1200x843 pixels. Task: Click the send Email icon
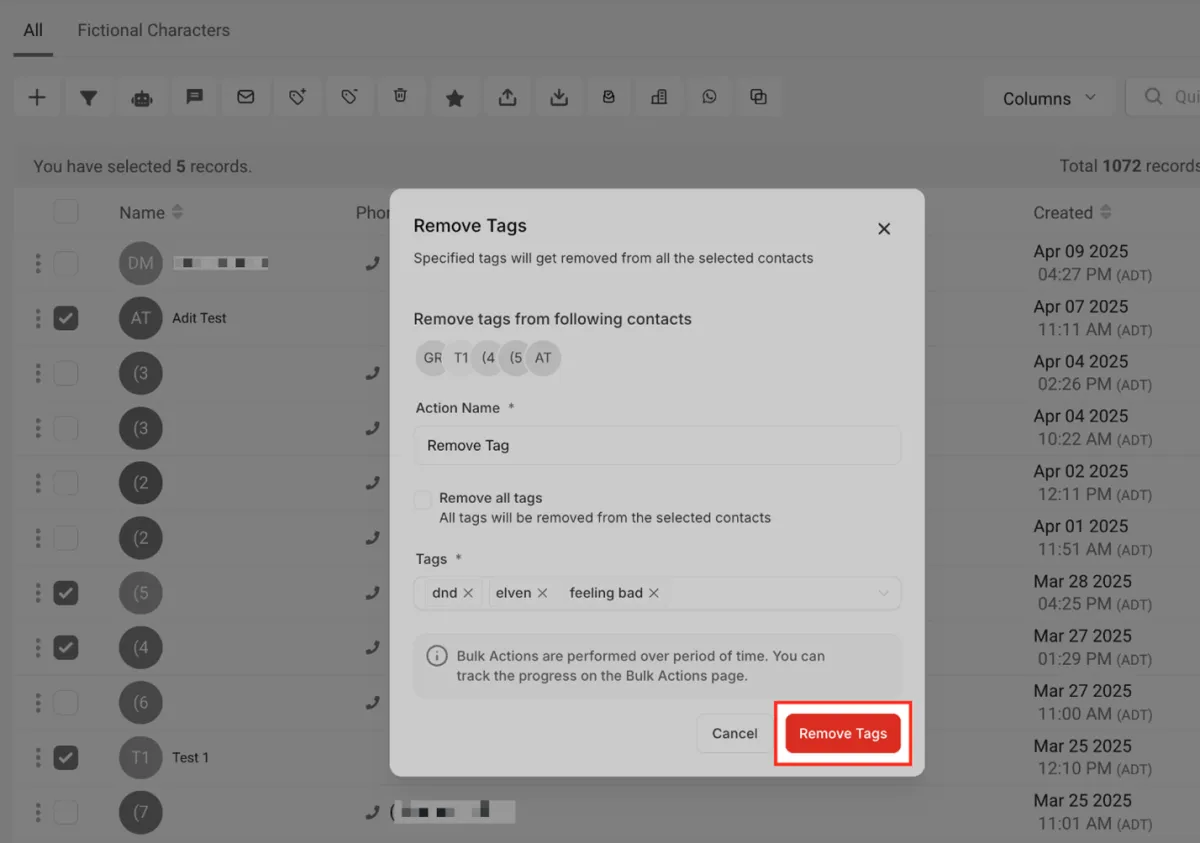(x=245, y=97)
